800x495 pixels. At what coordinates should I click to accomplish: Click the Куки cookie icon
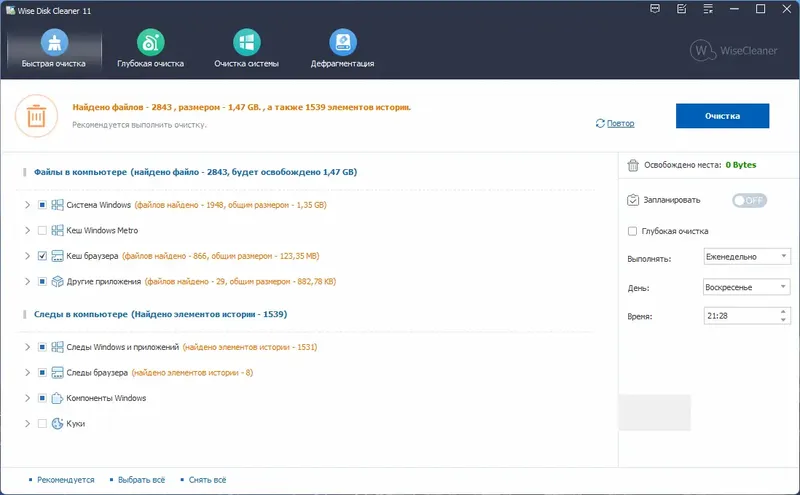(x=58, y=424)
